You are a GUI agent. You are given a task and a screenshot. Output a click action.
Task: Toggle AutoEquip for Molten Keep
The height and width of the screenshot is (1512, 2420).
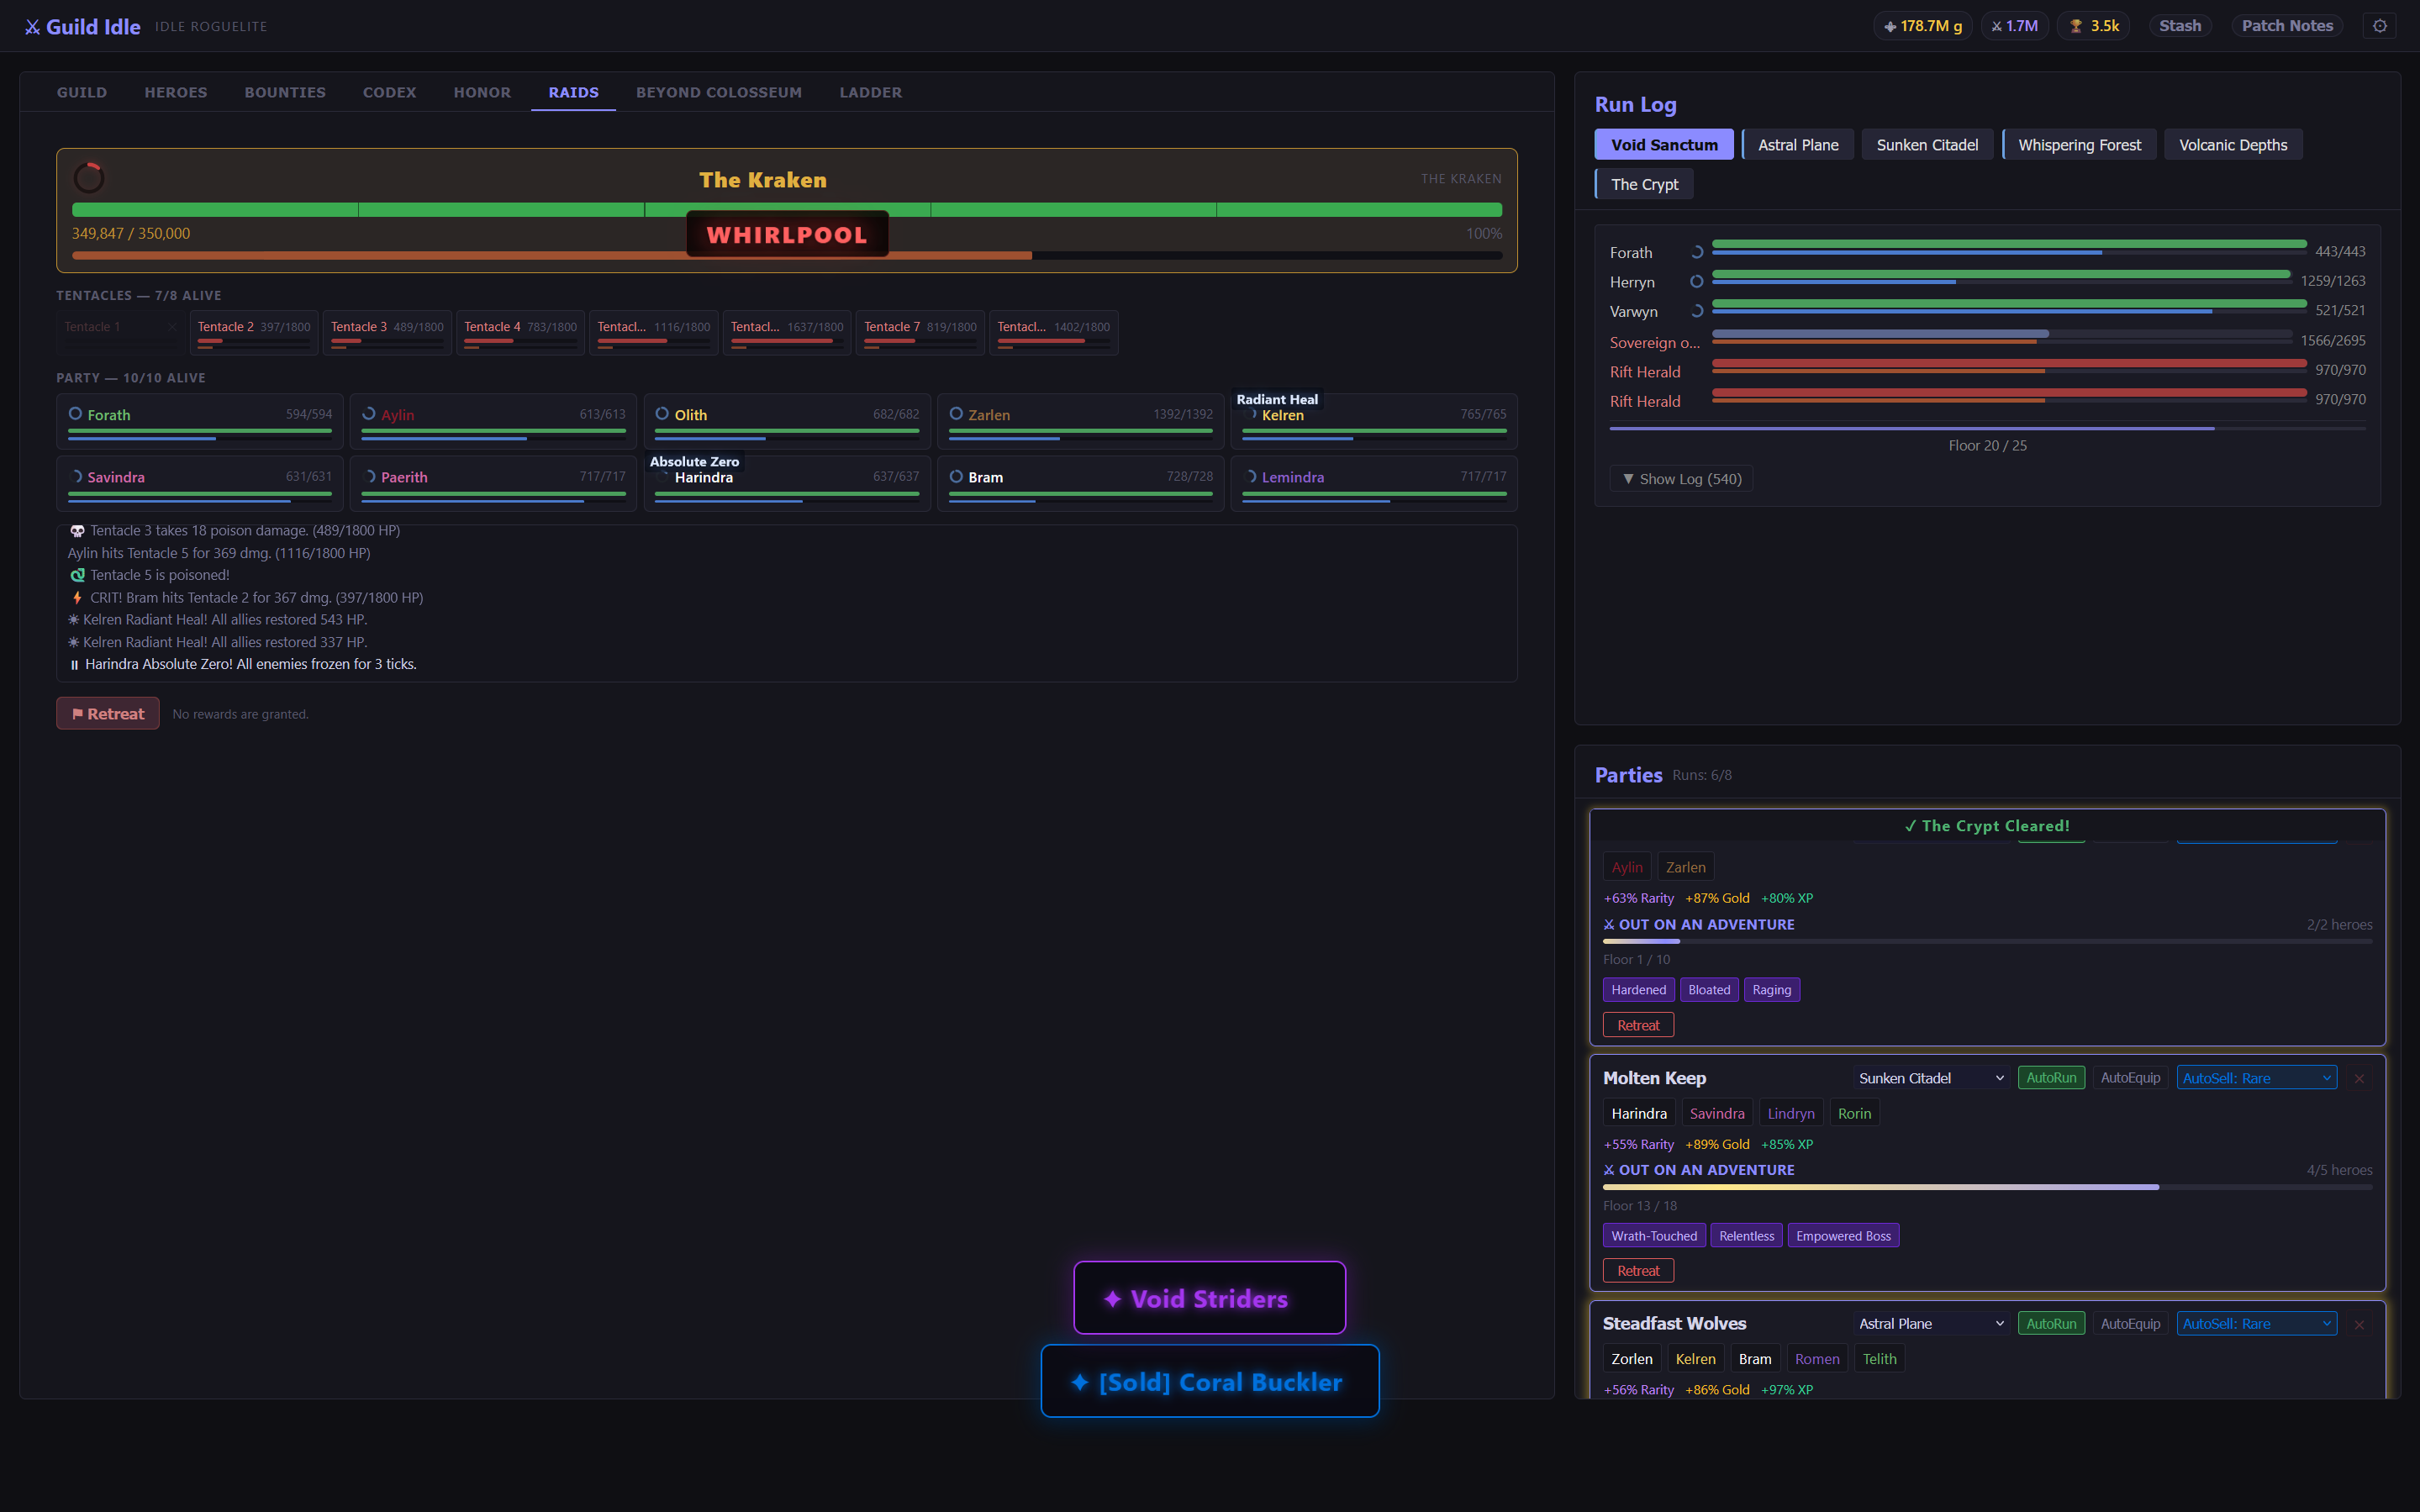click(x=2130, y=1078)
